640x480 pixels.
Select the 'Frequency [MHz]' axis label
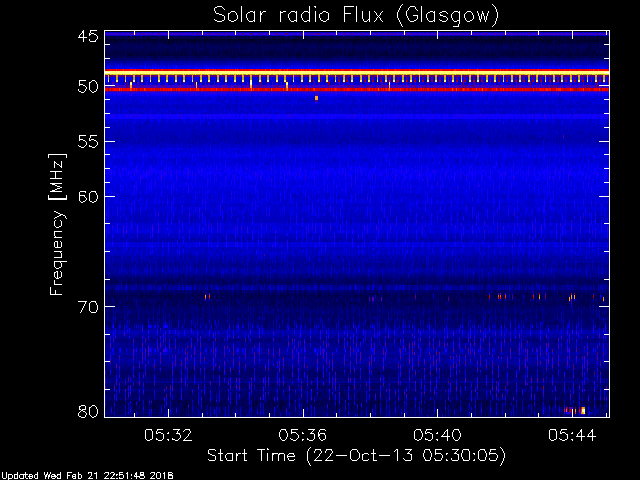[x=57, y=224]
